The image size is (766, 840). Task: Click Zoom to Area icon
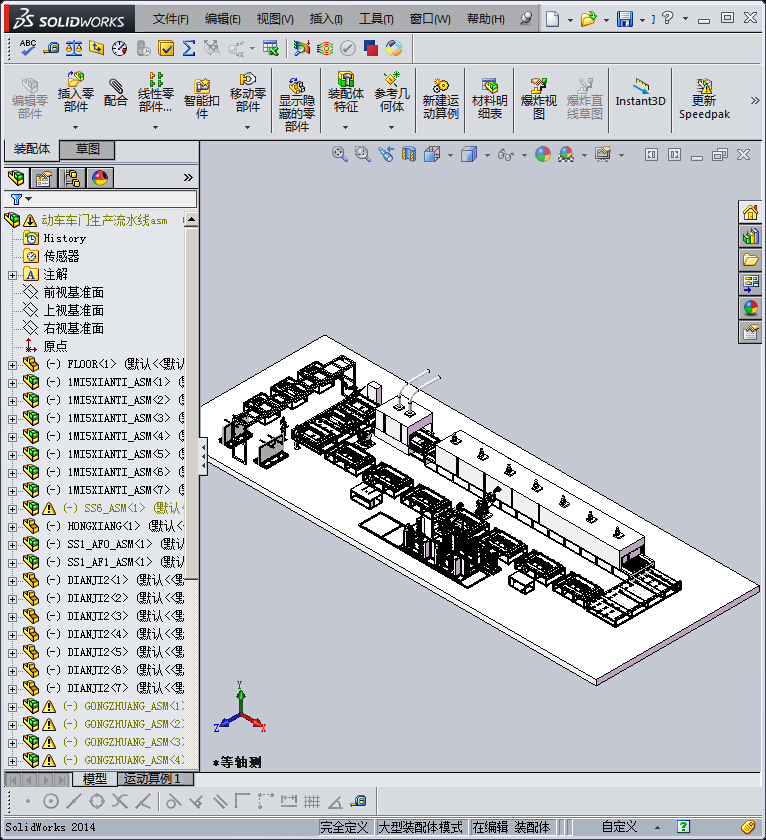[363, 154]
